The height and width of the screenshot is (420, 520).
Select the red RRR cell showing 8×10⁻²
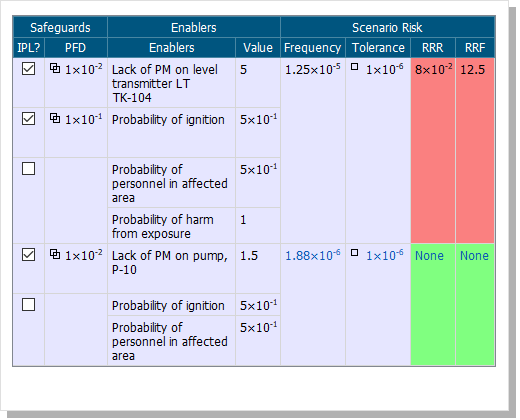tap(433, 151)
